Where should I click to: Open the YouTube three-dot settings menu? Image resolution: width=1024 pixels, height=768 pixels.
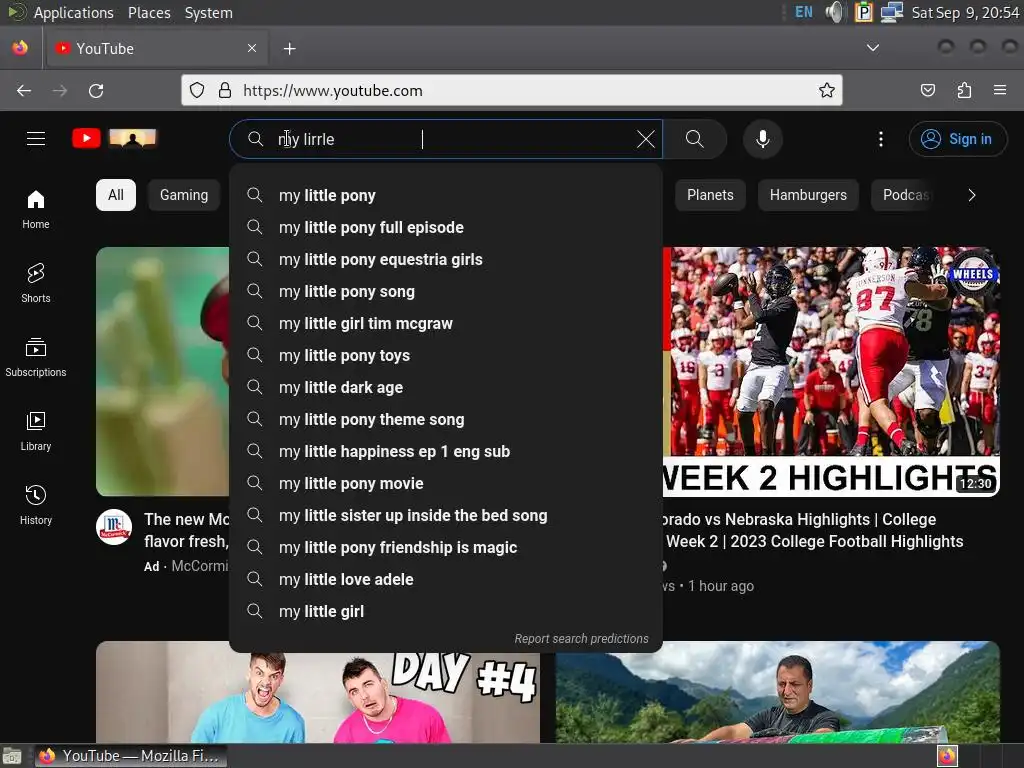880,139
